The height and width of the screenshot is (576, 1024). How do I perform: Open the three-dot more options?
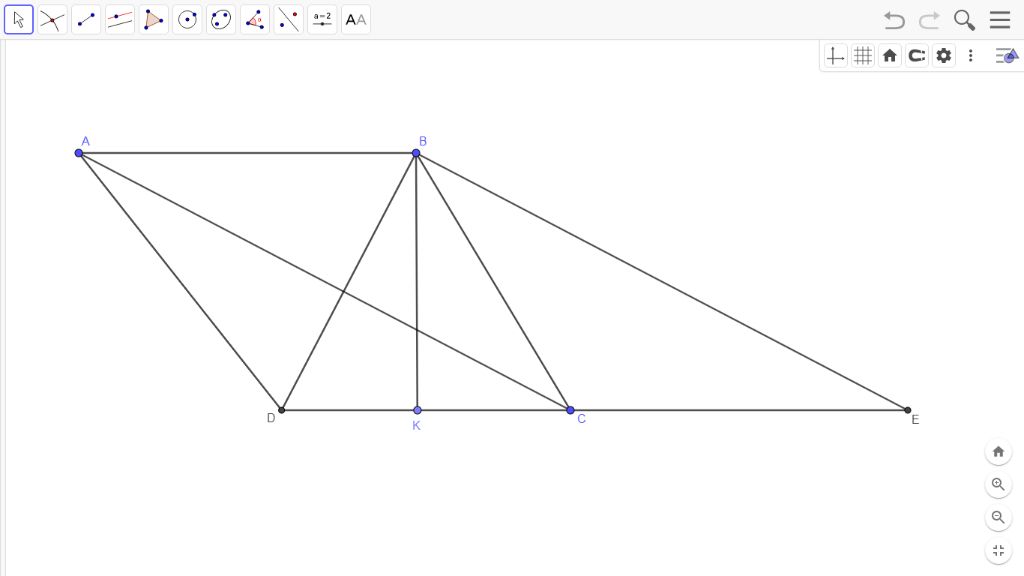[970, 56]
